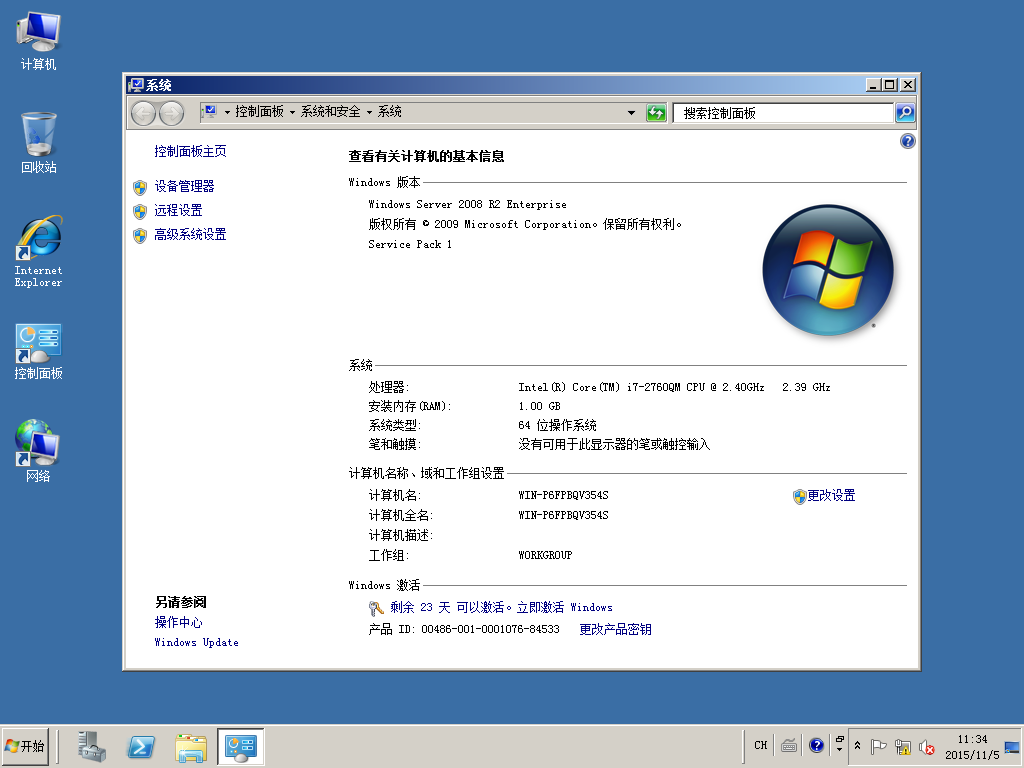
Task: Open 设备管理器 link
Action: coord(184,187)
